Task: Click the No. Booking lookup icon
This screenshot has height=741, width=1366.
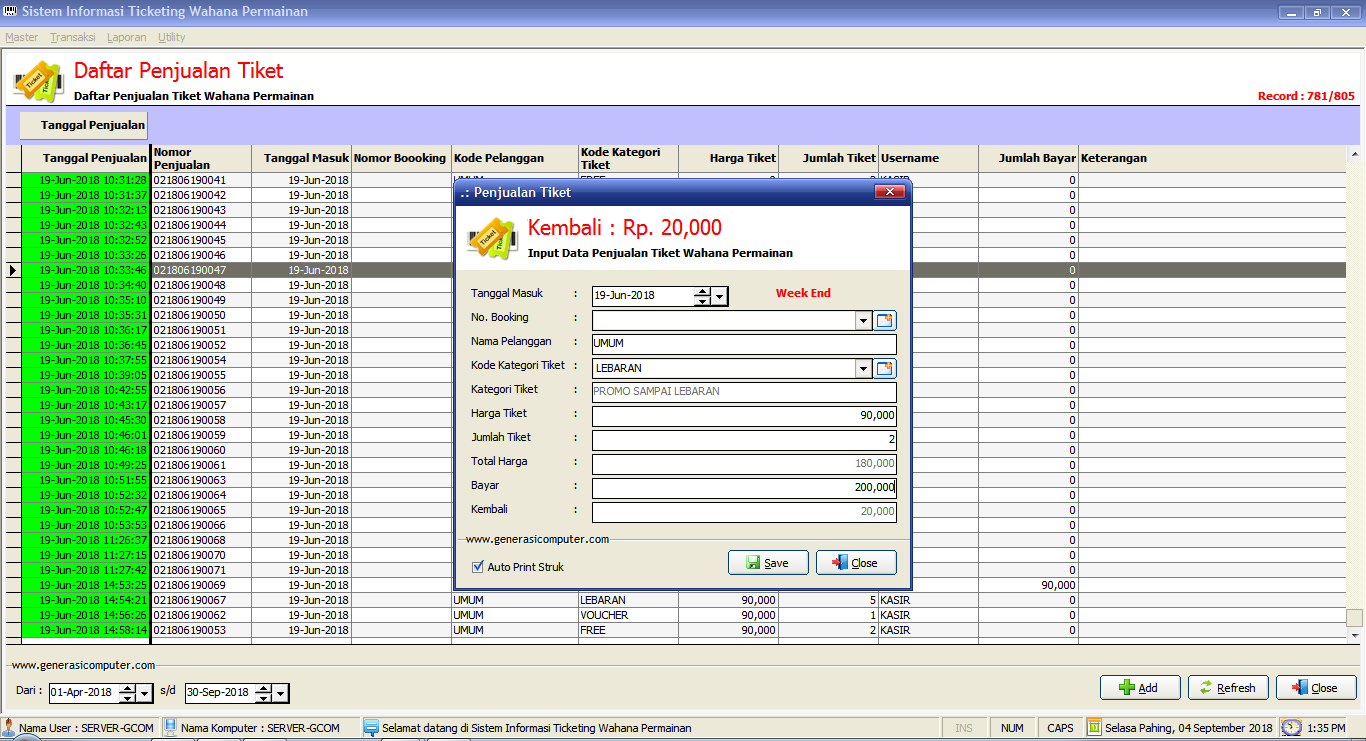Action: [886, 320]
